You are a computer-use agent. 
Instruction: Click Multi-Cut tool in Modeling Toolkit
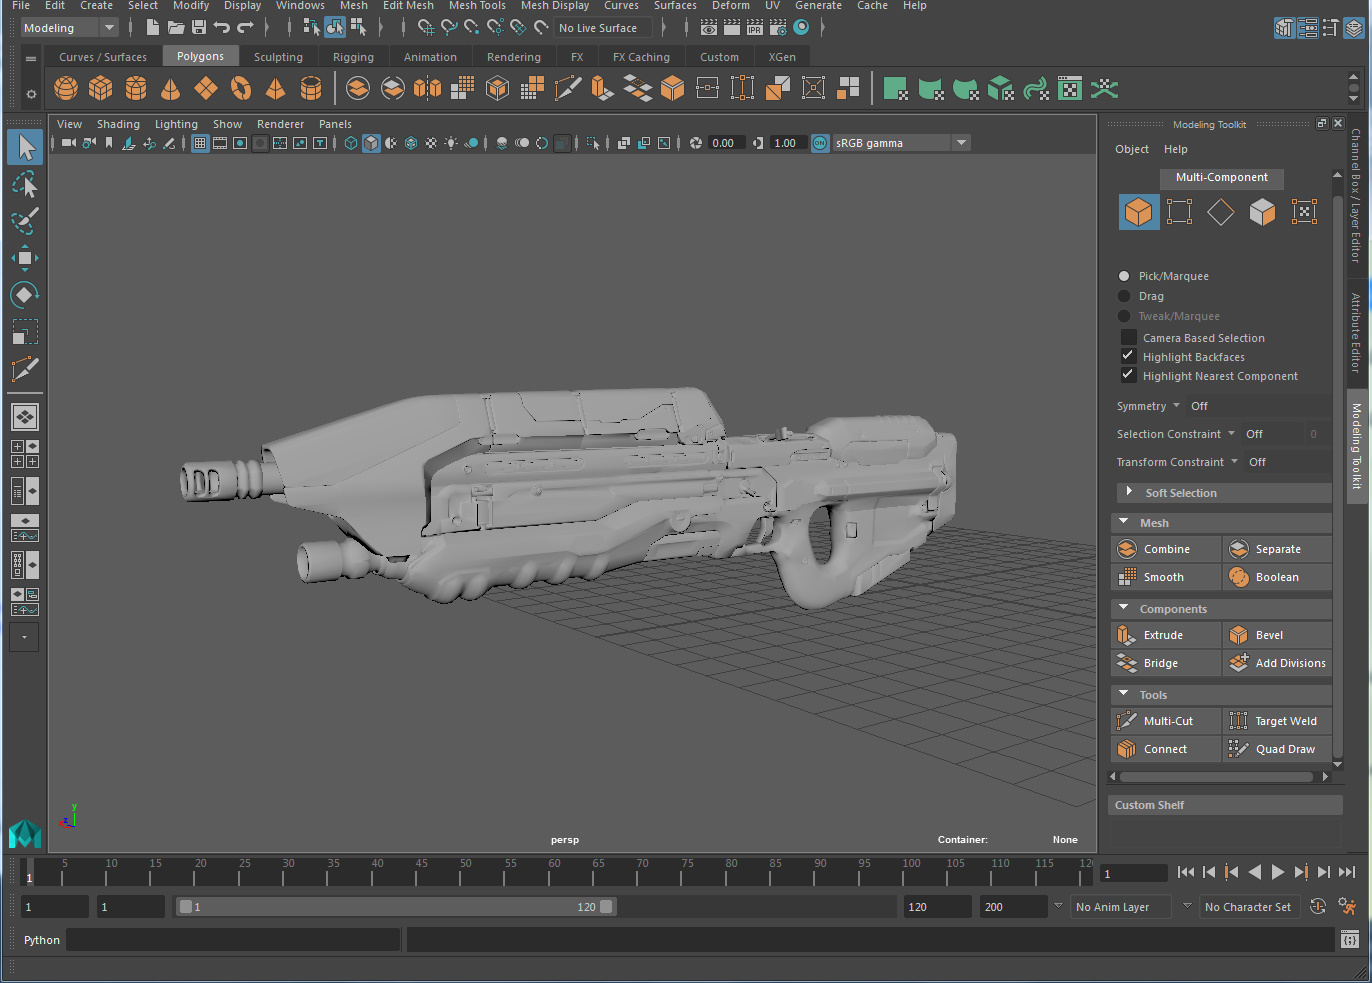click(x=1166, y=721)
